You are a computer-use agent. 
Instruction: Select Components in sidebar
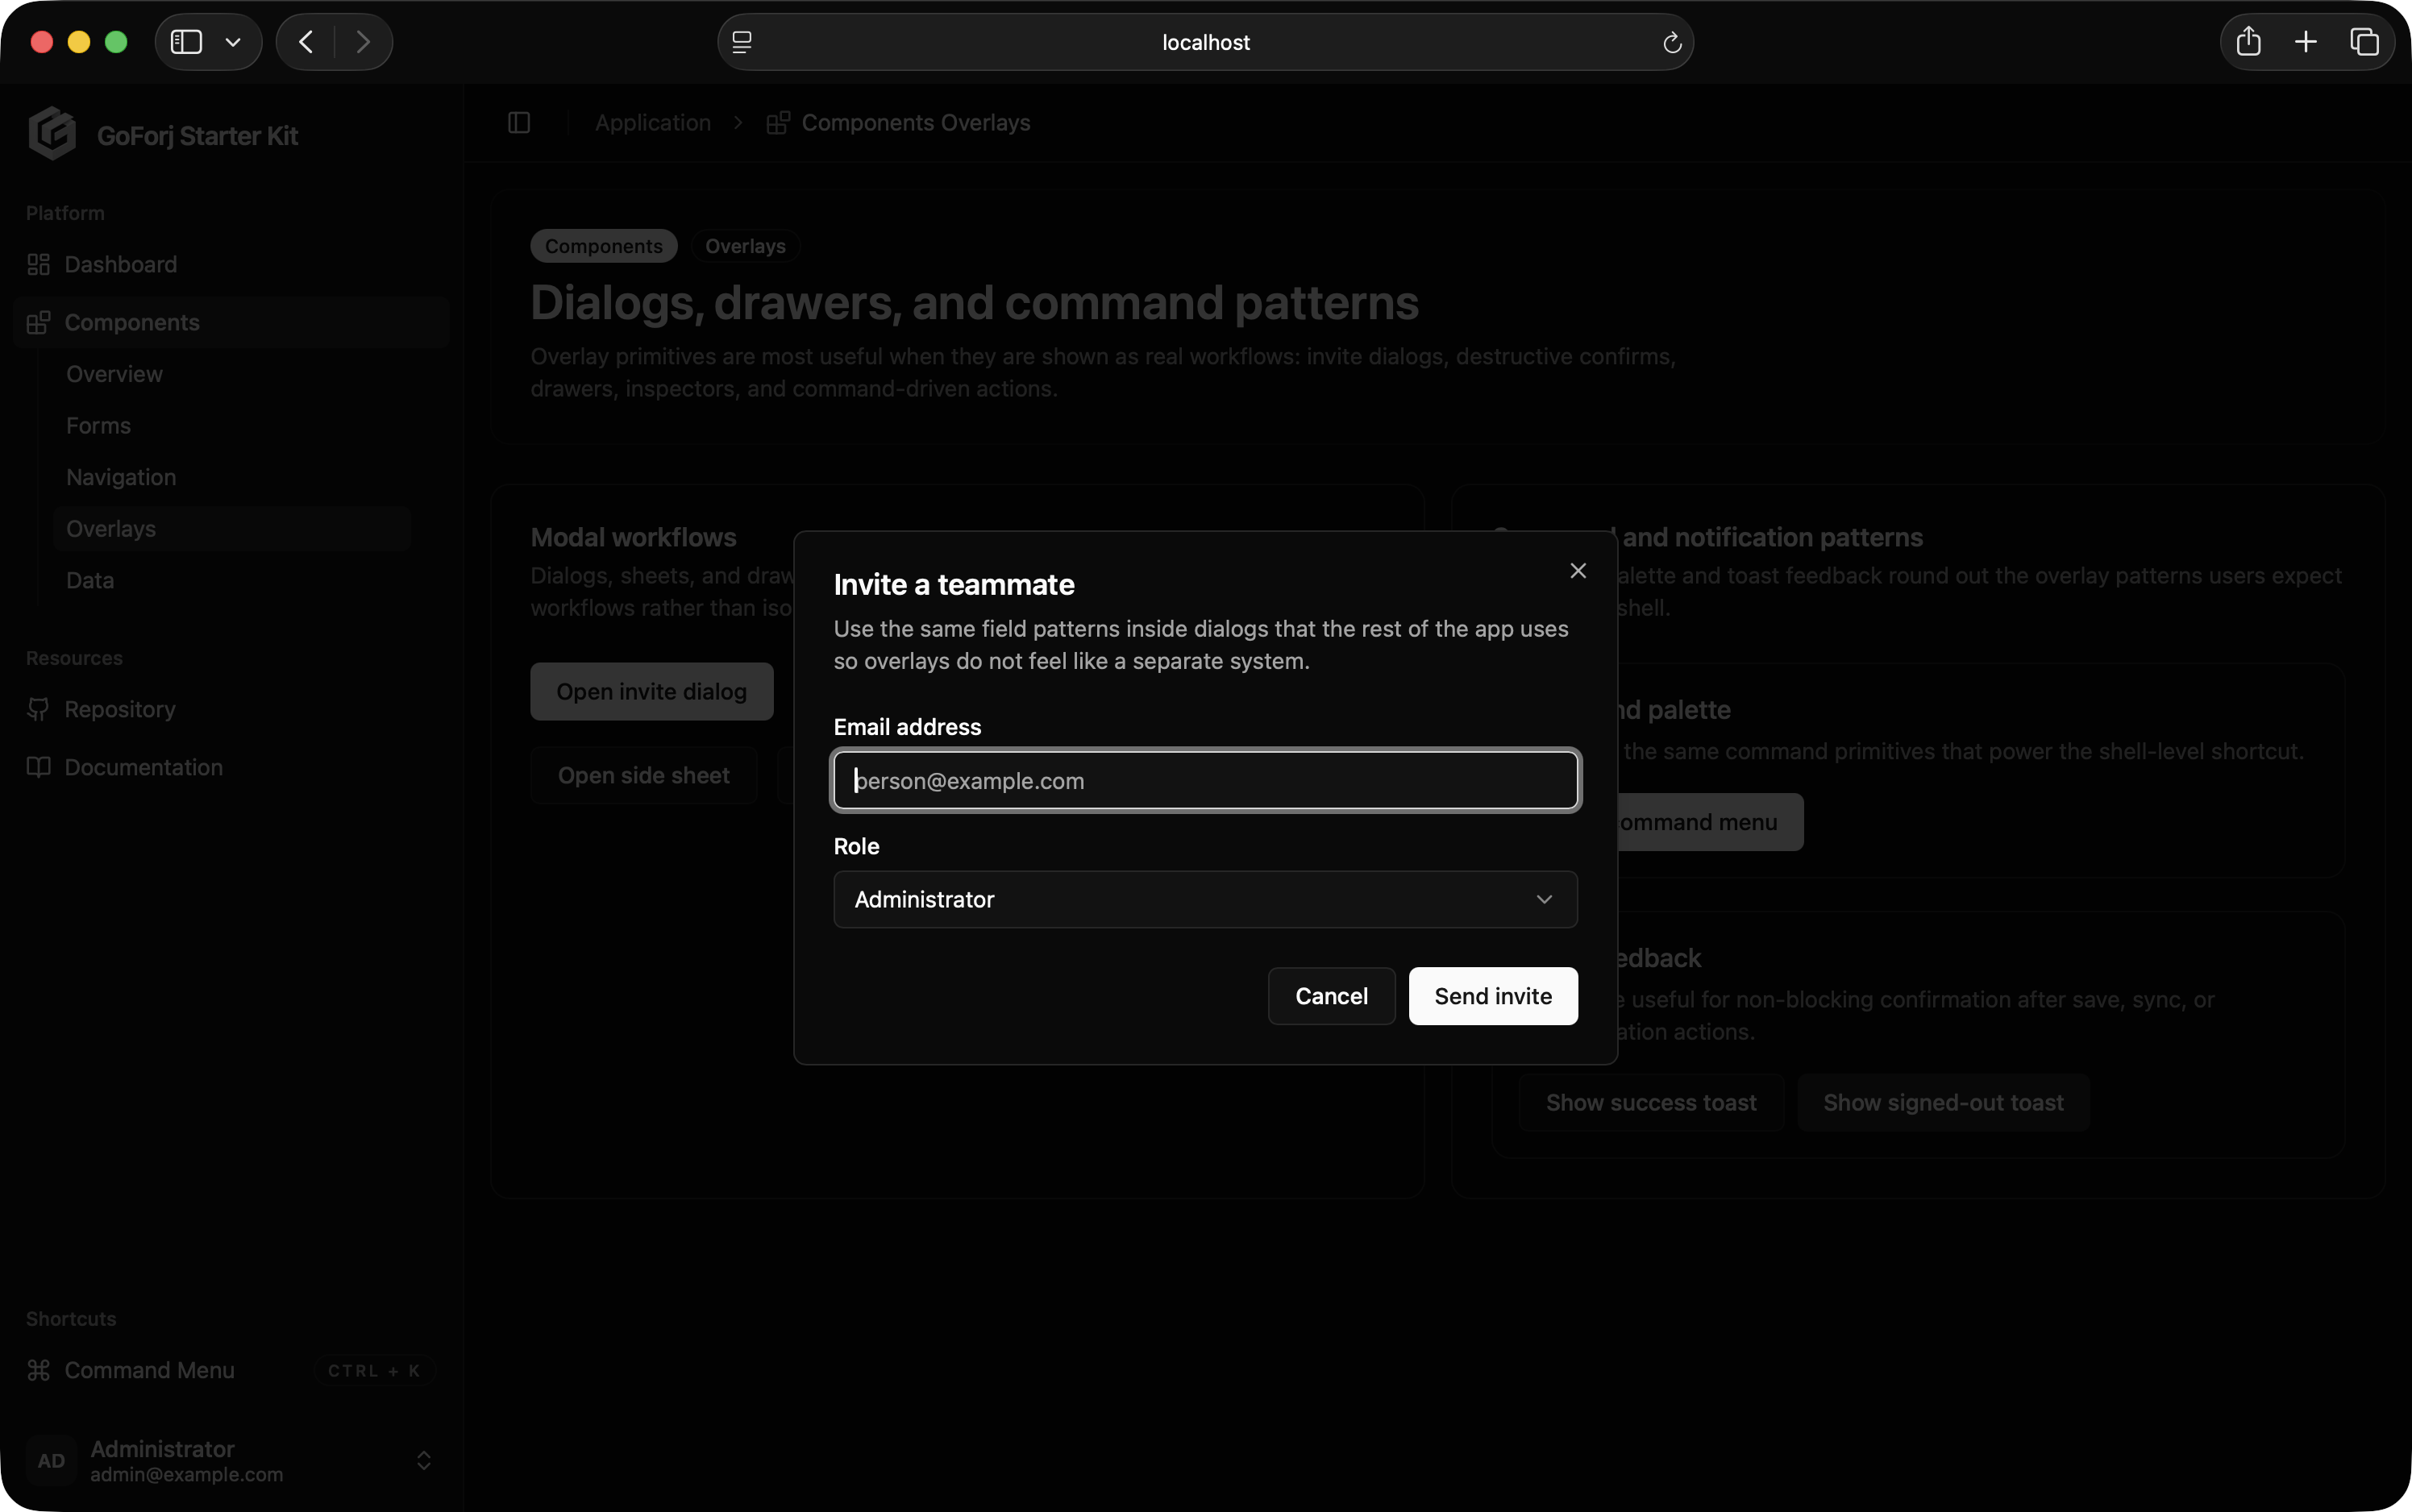(x=232, y=322)
